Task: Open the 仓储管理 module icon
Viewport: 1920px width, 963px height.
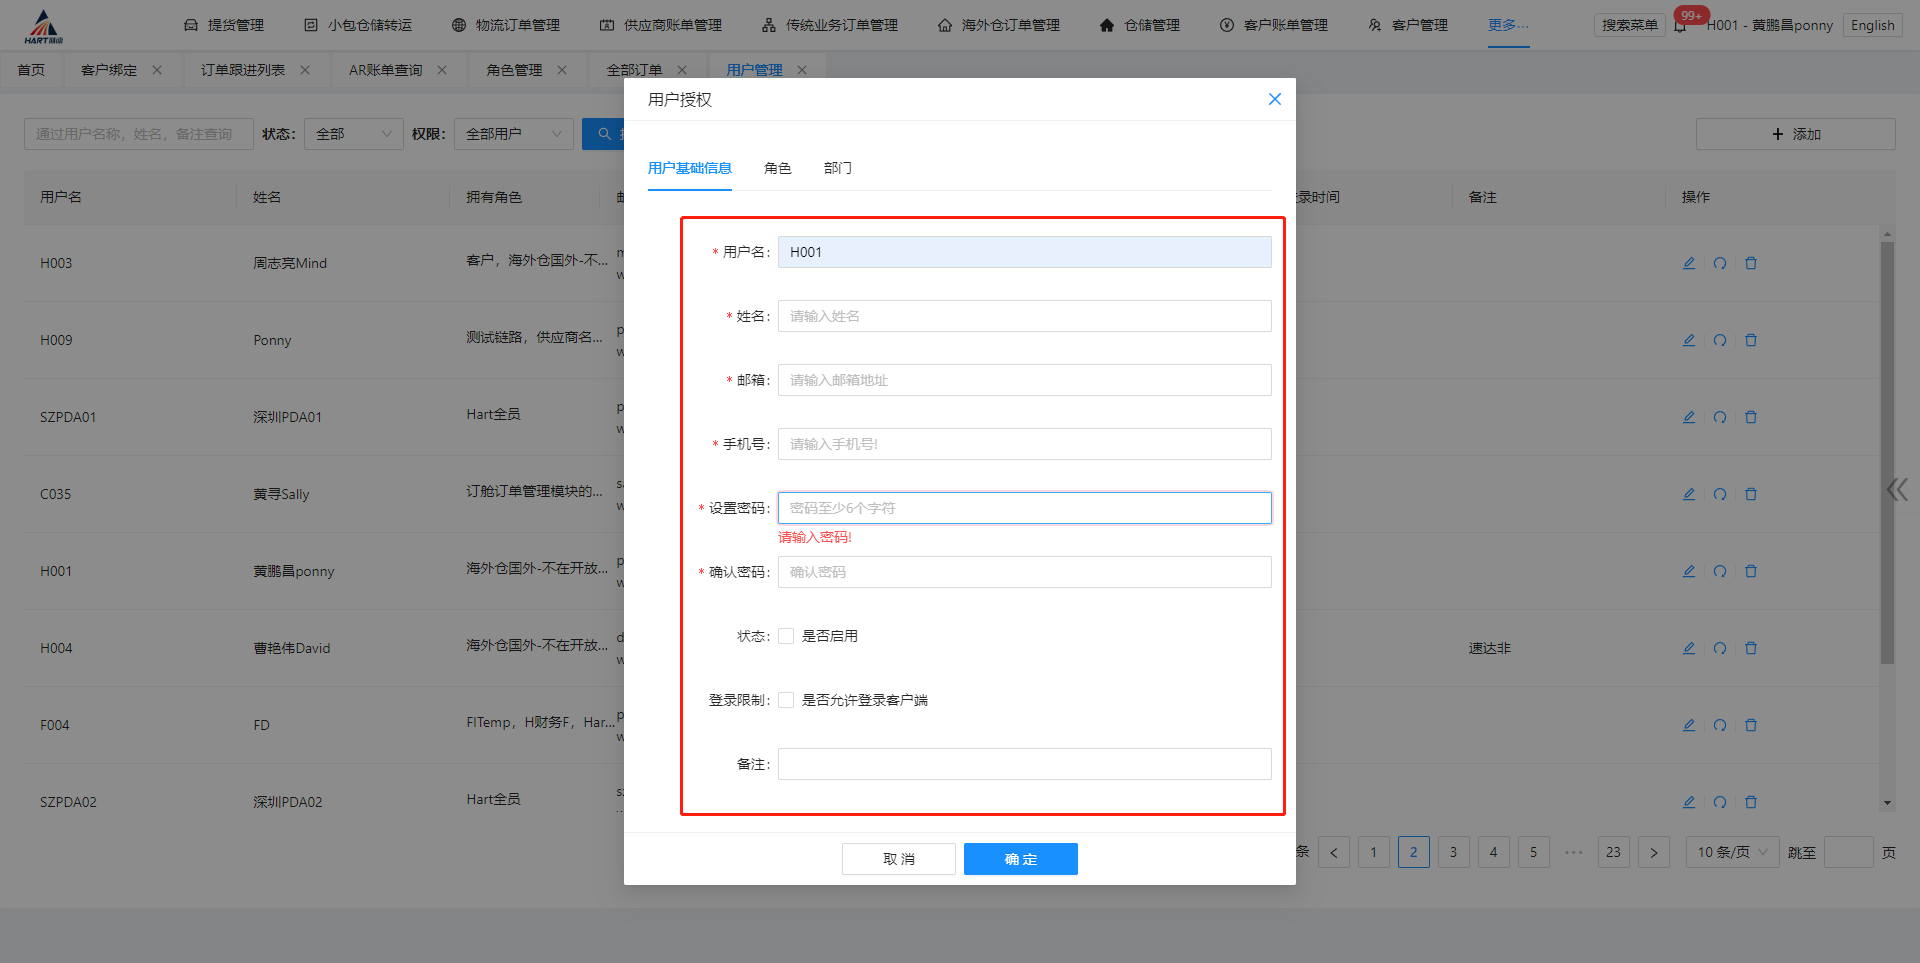Action: coord(1106,24)
